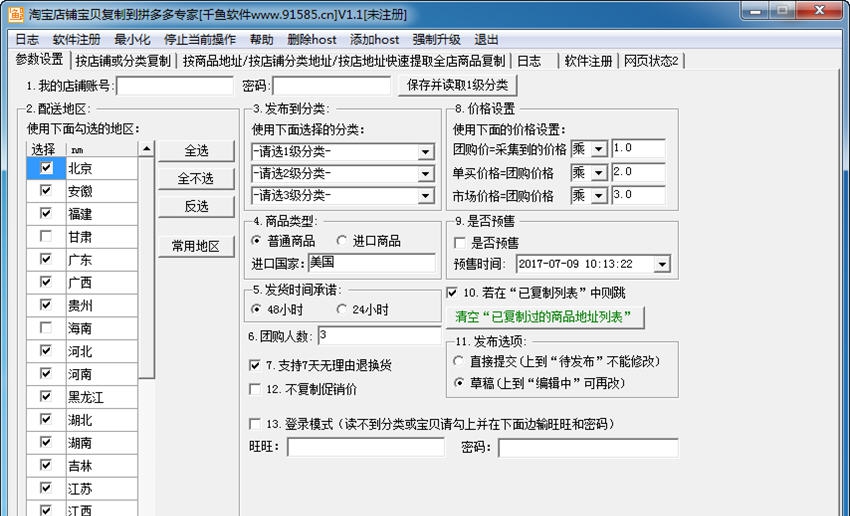
Task: Focus the 旺旺 login field
Action: [x=366, y=448]
